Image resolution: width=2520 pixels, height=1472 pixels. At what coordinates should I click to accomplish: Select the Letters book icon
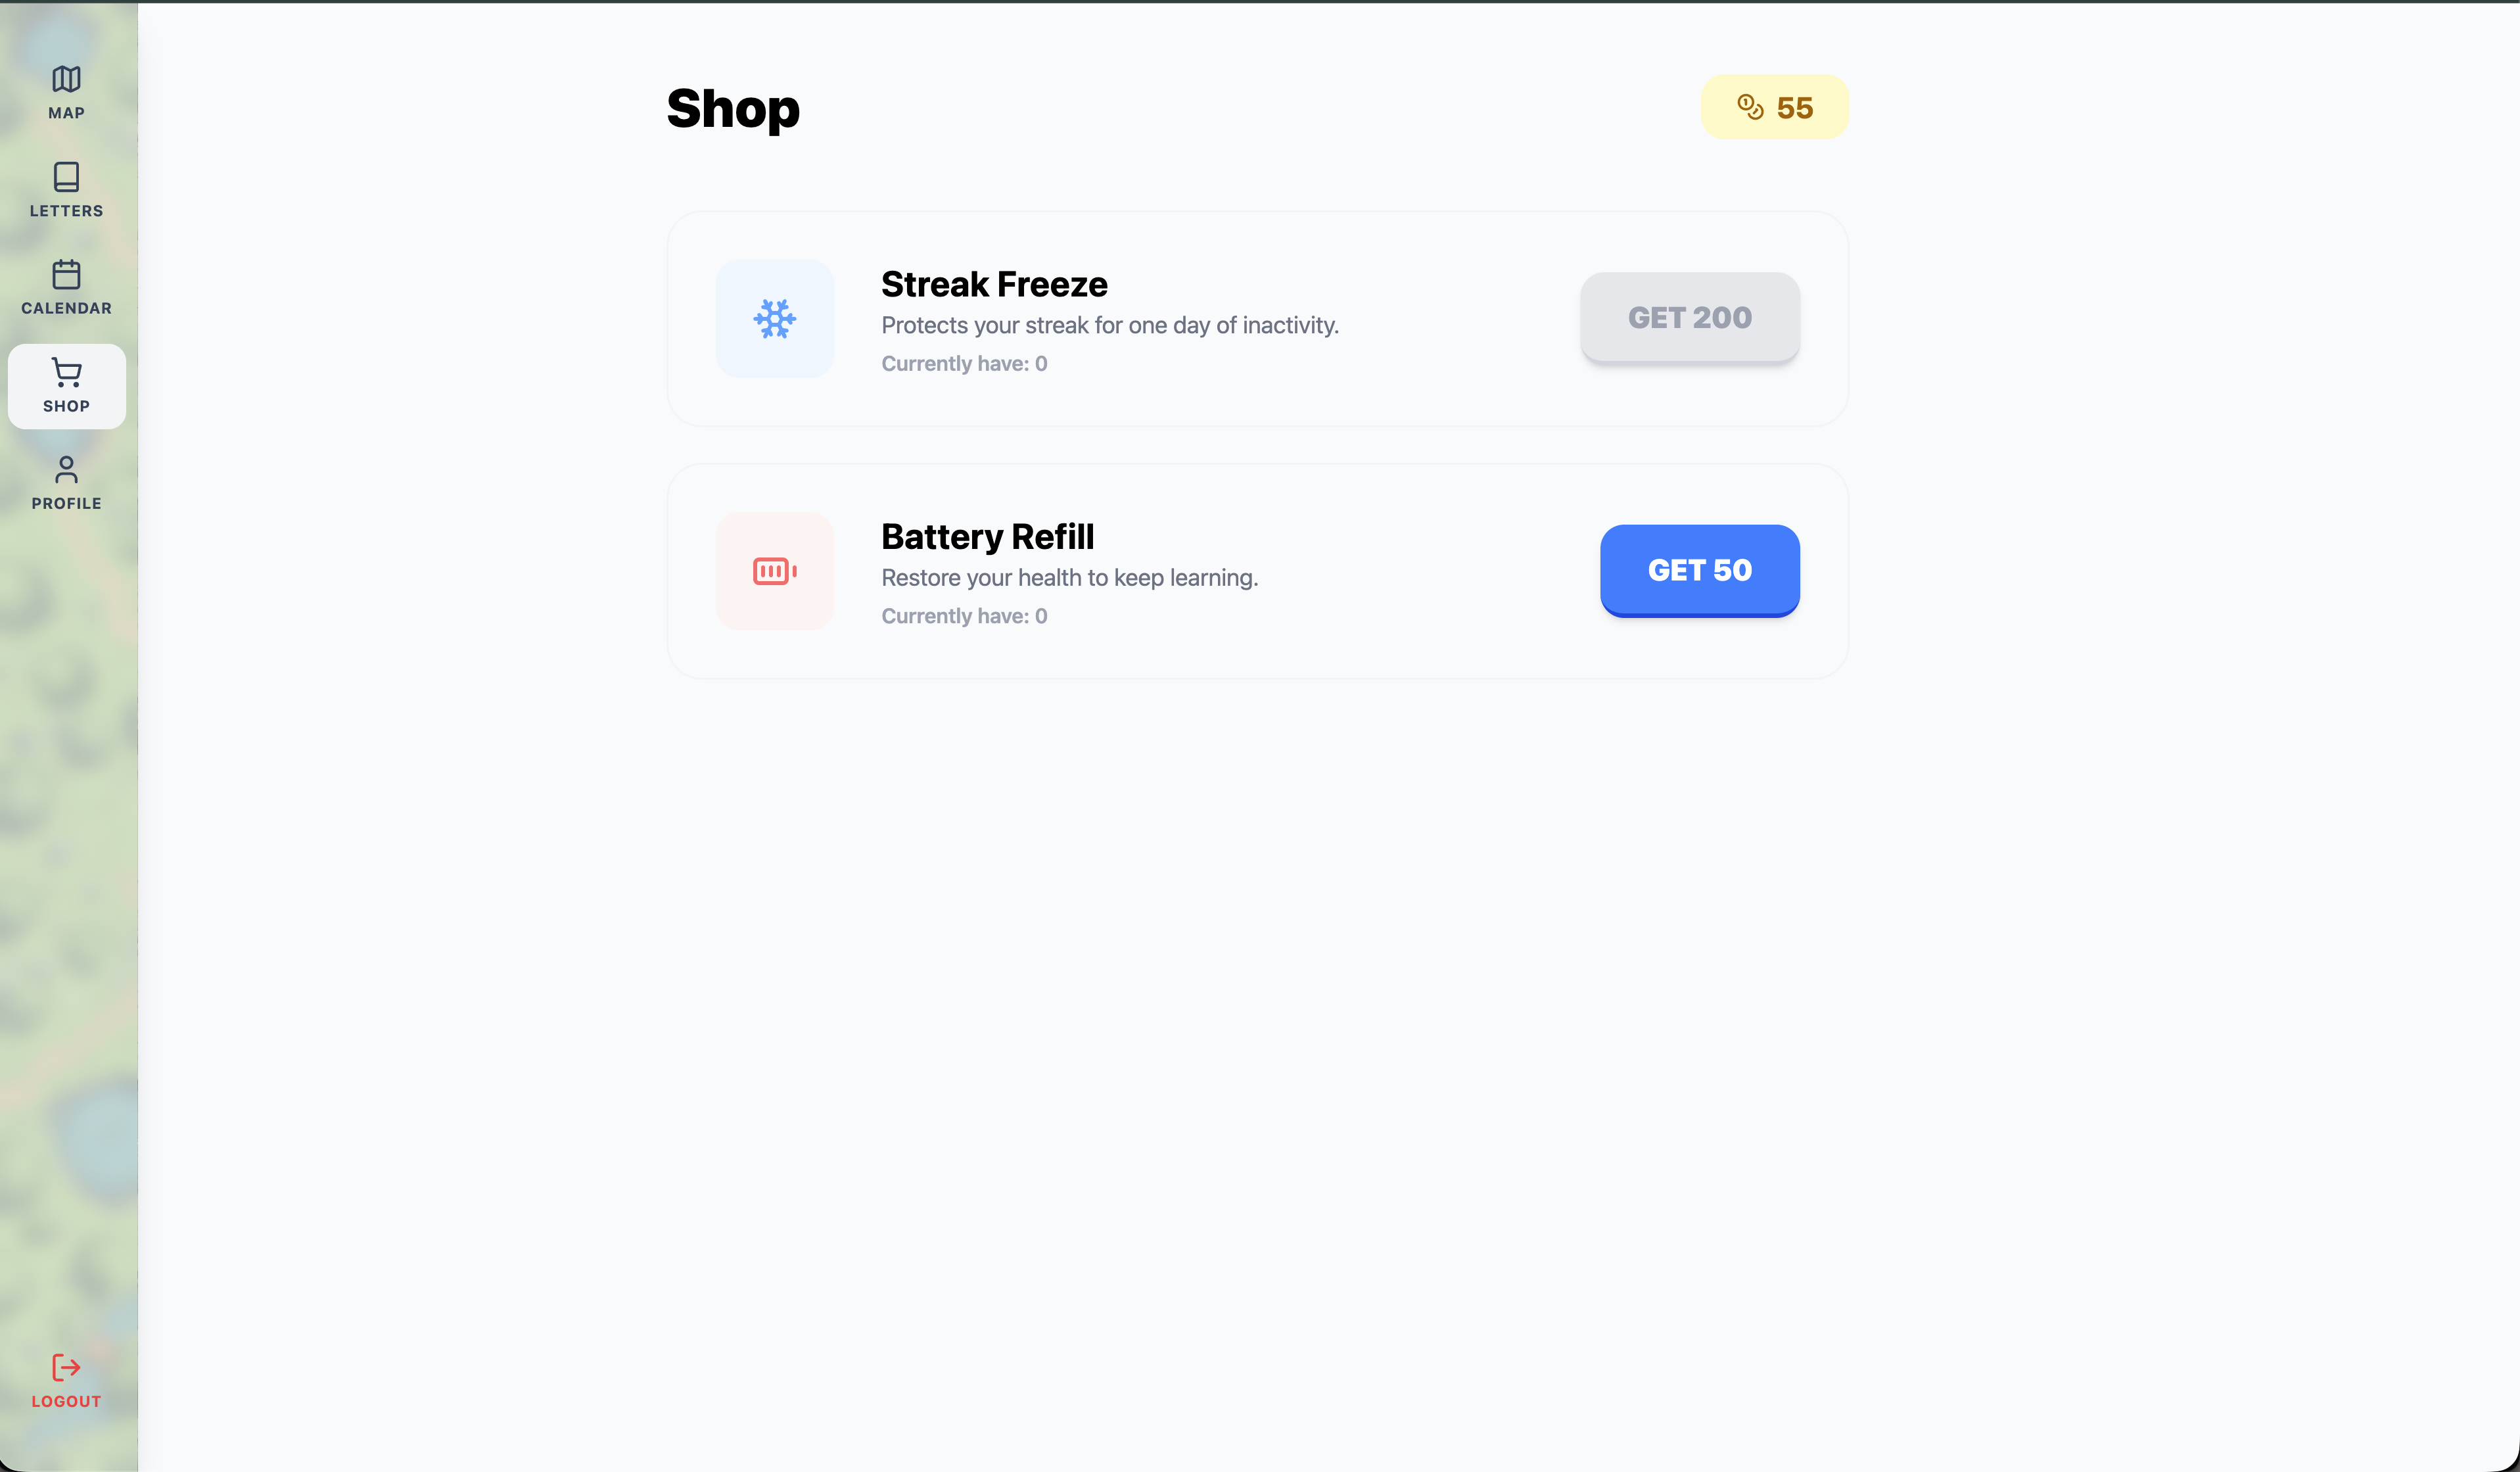coord(66,177)
